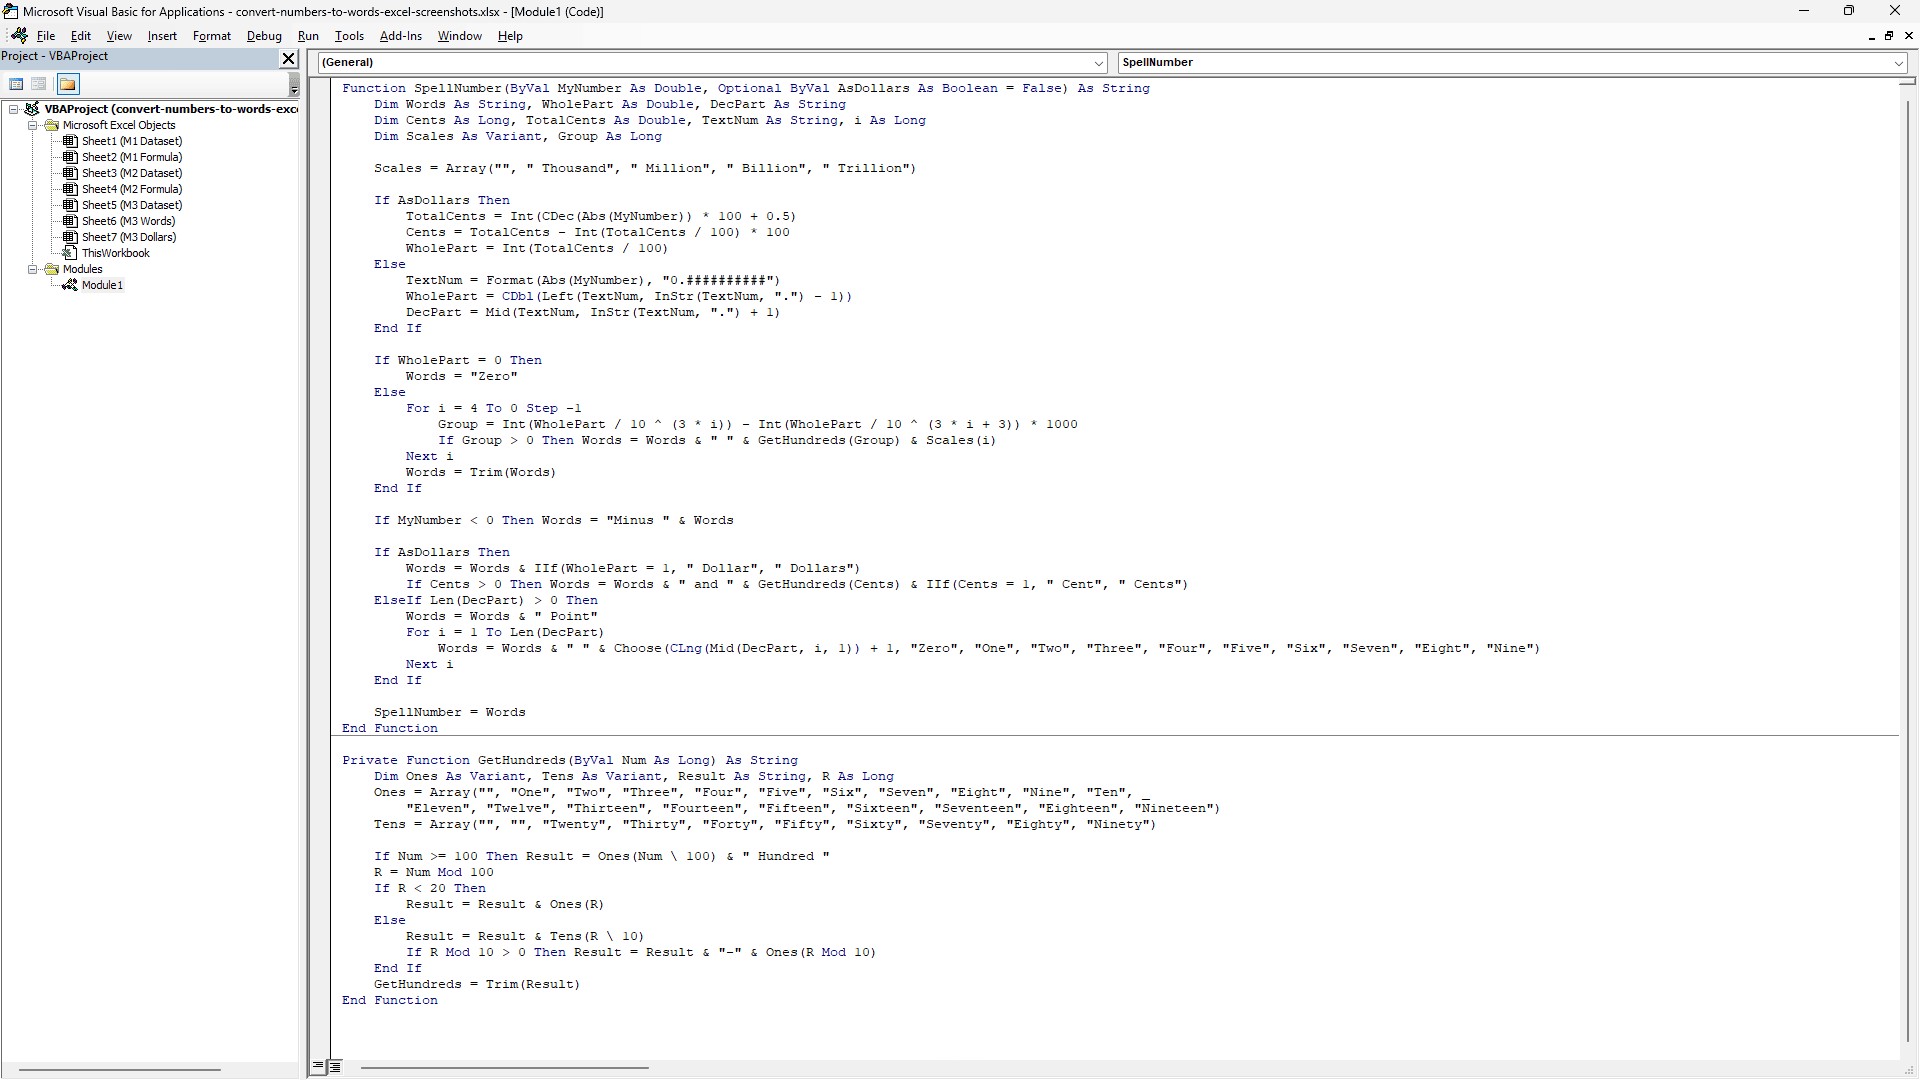Image resolution: width=1920 pixels, height=1080 pixels.
Task: Click the split bar above vertical scrollbar
Action: (x=1908, y=80)
